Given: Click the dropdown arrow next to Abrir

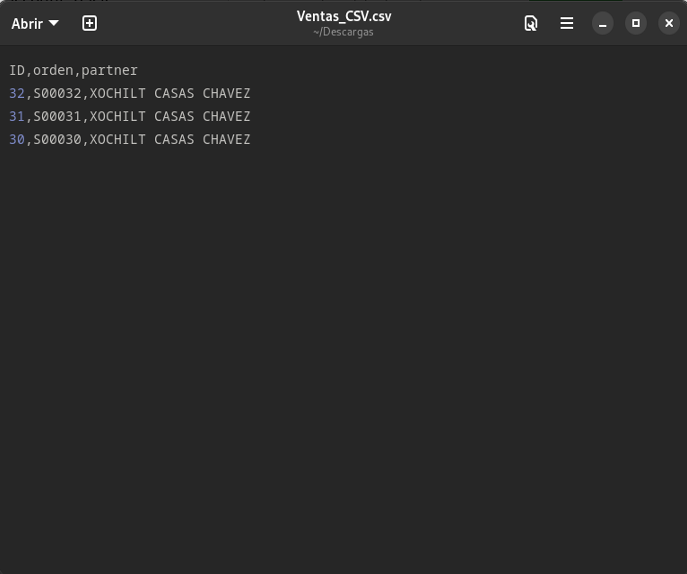Looking at the screenshot, I should 53,23.
